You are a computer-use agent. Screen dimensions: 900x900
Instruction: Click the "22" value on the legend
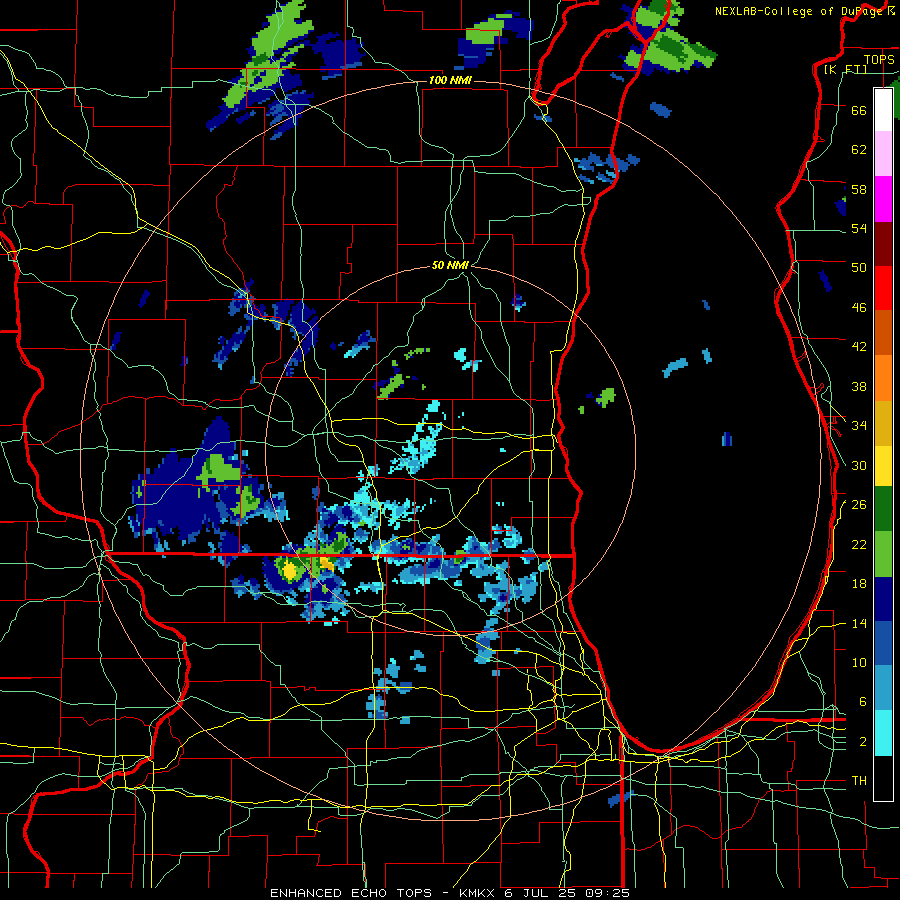(859, 544)
